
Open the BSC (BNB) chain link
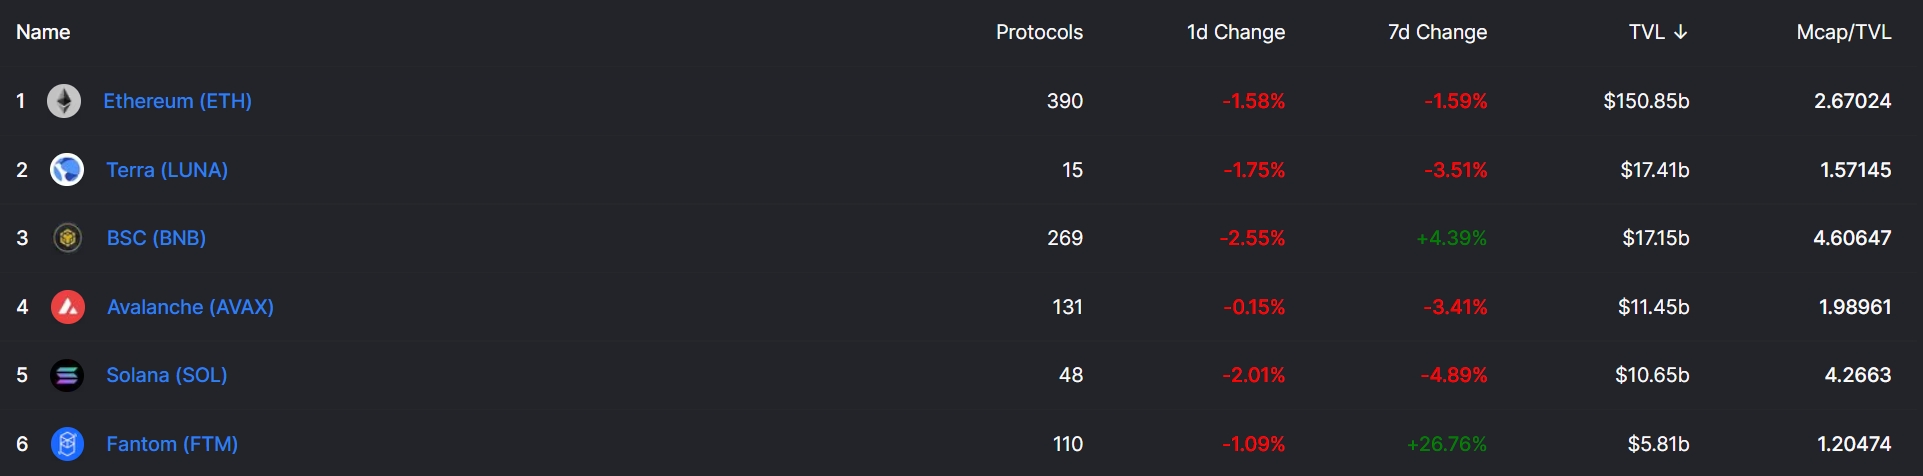click(156, 238)
